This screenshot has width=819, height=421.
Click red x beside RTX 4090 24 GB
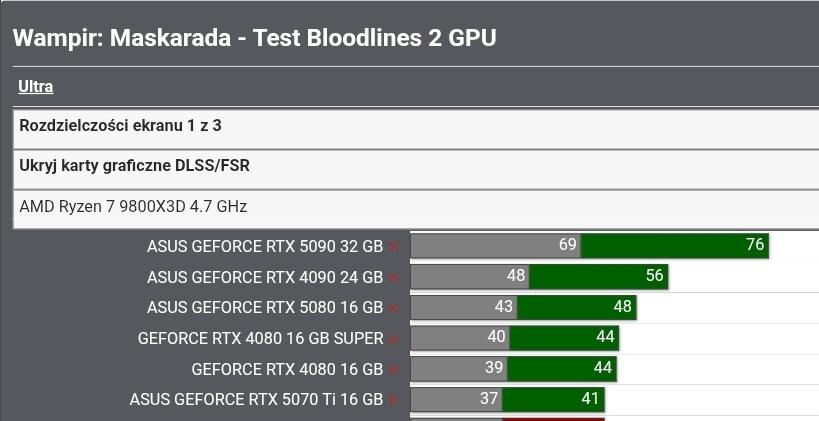(x=394, y=278)
